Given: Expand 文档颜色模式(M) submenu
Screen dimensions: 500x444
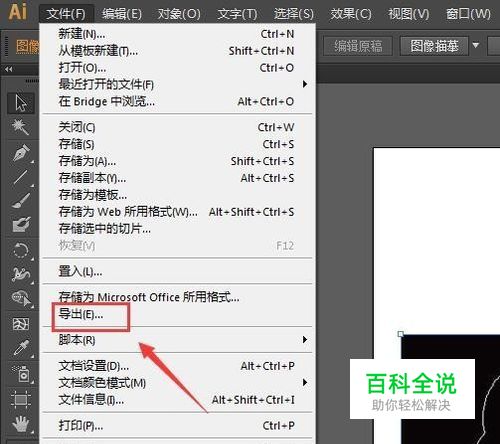Looking at the screenshot, I should 177,383.
